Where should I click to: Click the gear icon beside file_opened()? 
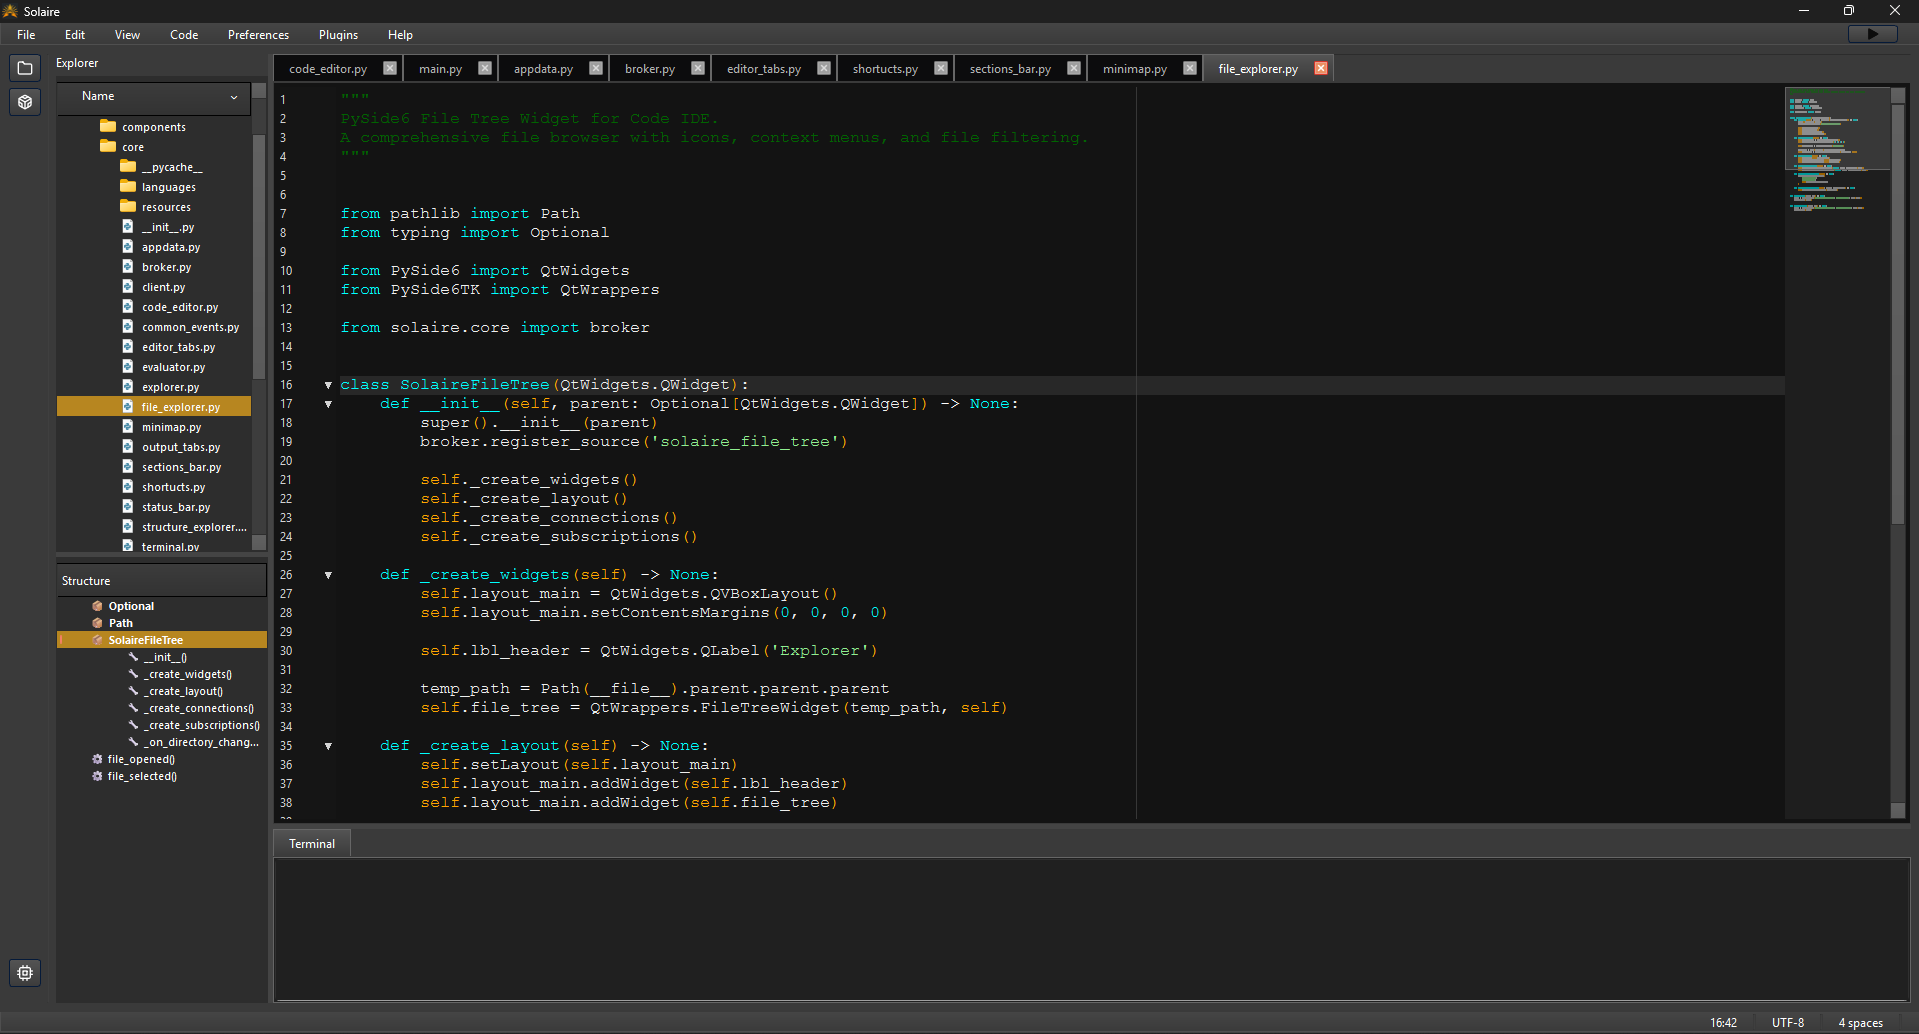98,759
